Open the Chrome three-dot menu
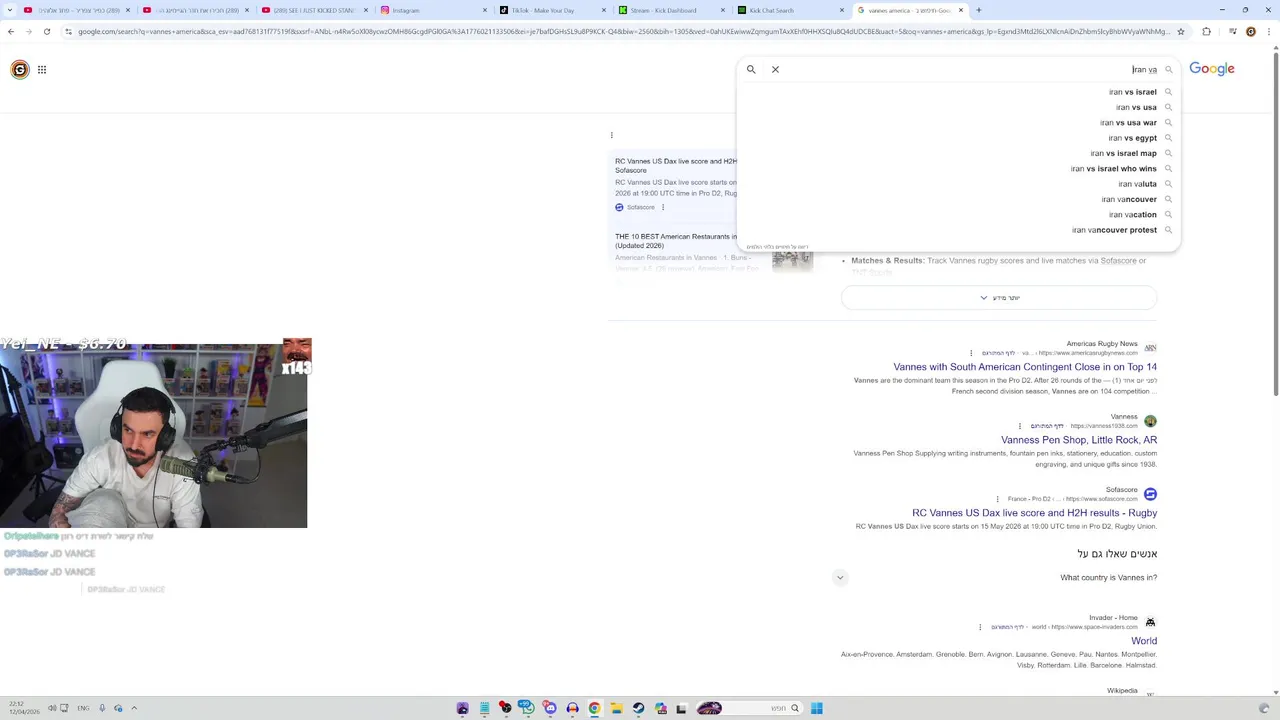 tap(1269, 31)
